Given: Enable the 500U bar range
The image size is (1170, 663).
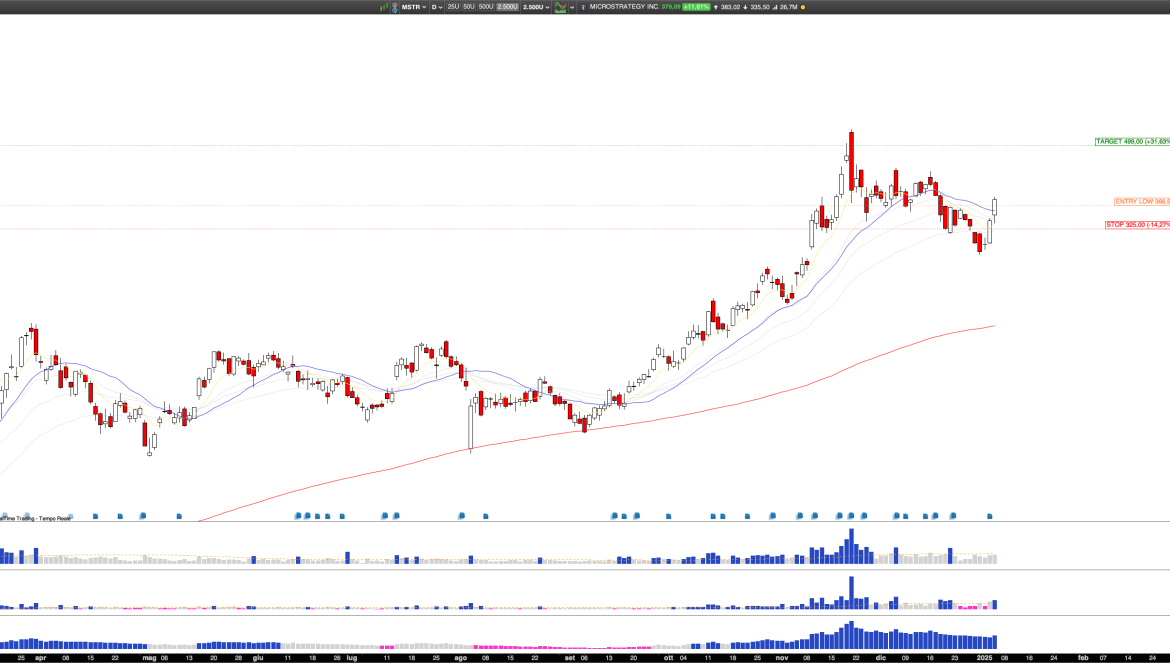Looking at the screenshot, I should (x=485, y=7).
